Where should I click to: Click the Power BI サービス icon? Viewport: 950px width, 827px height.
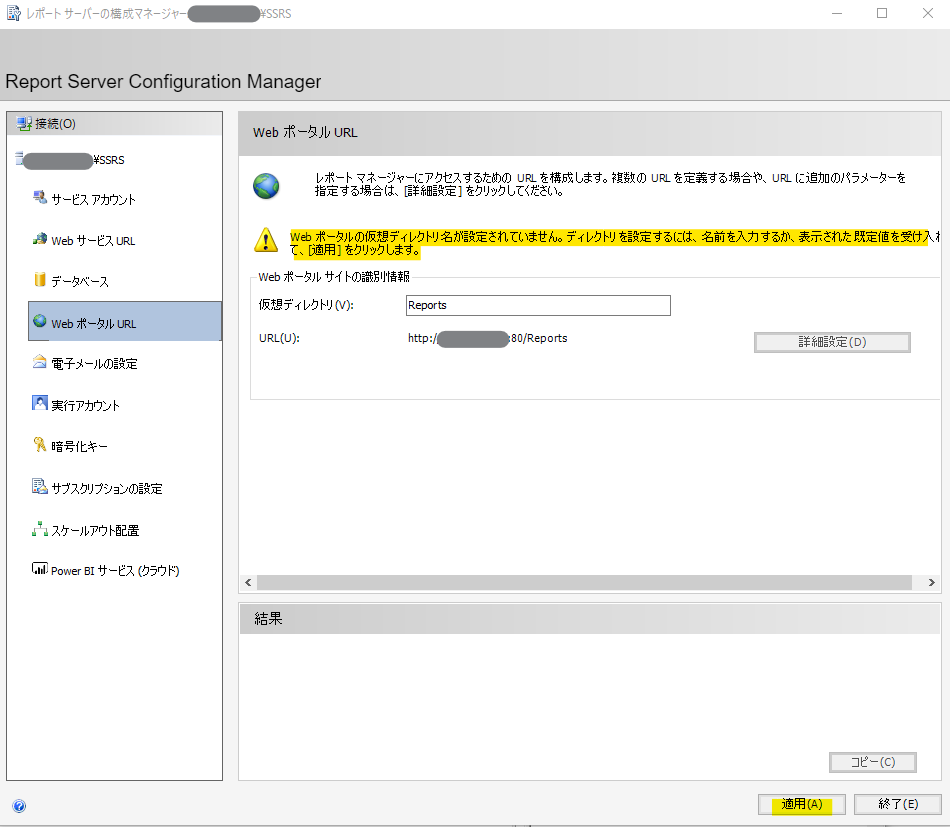click(40, 570)
